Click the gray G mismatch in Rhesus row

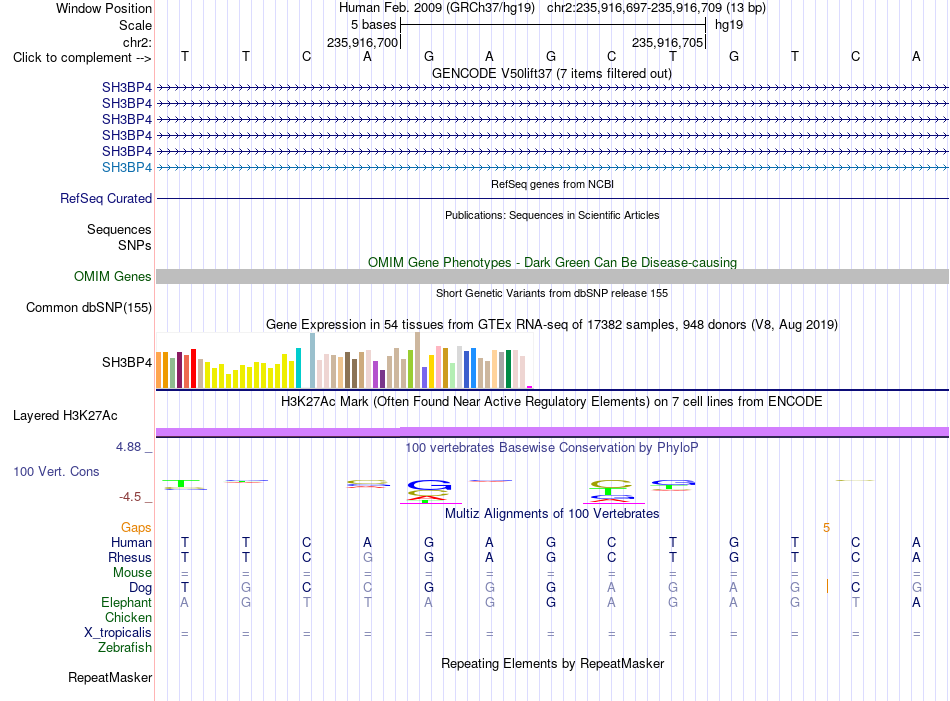coord(368,557)
